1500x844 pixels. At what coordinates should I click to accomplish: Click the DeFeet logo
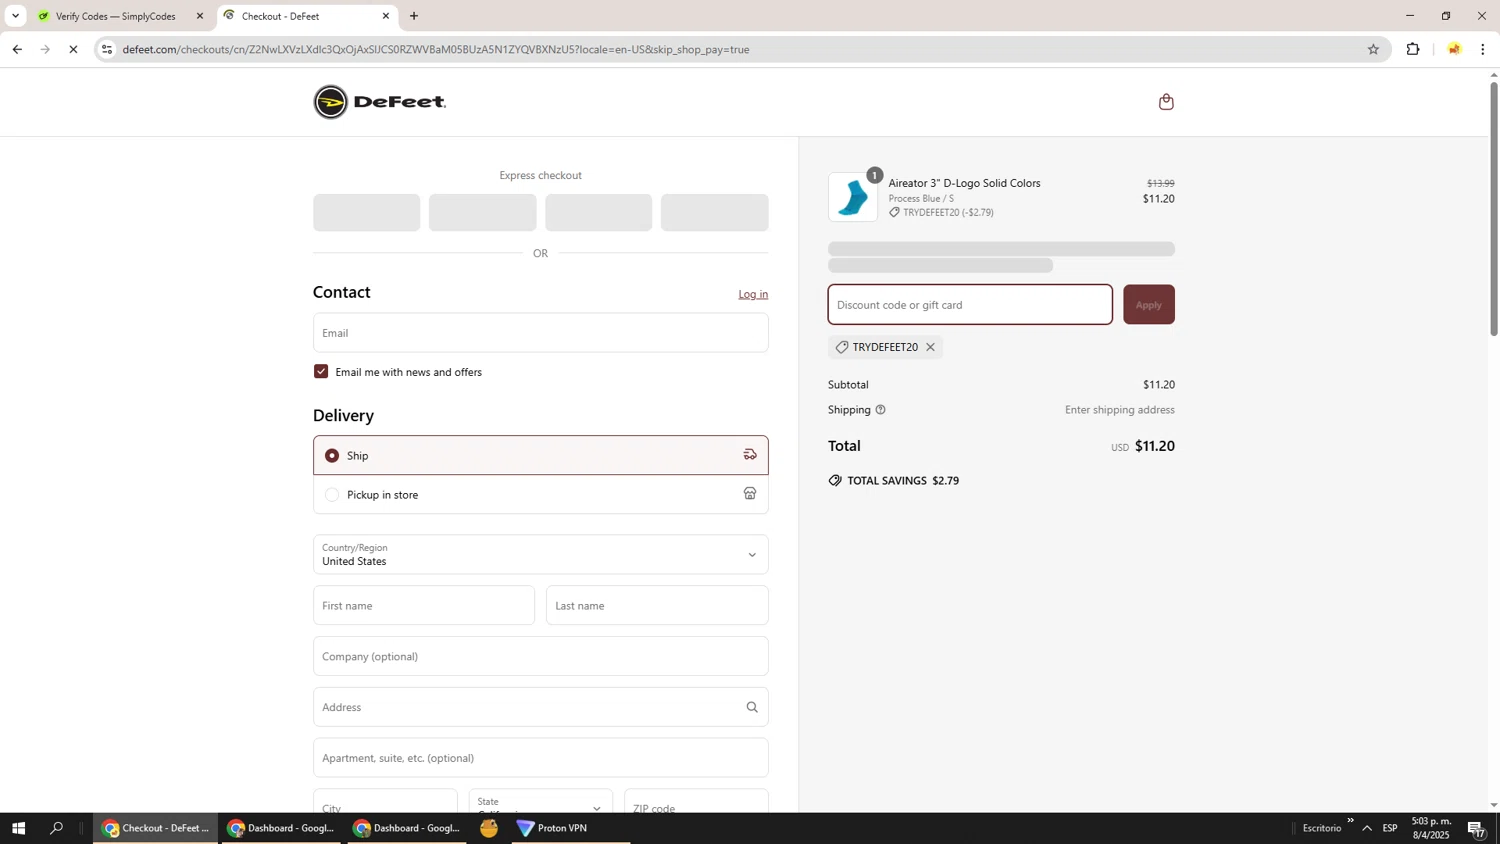click(380, 102)
